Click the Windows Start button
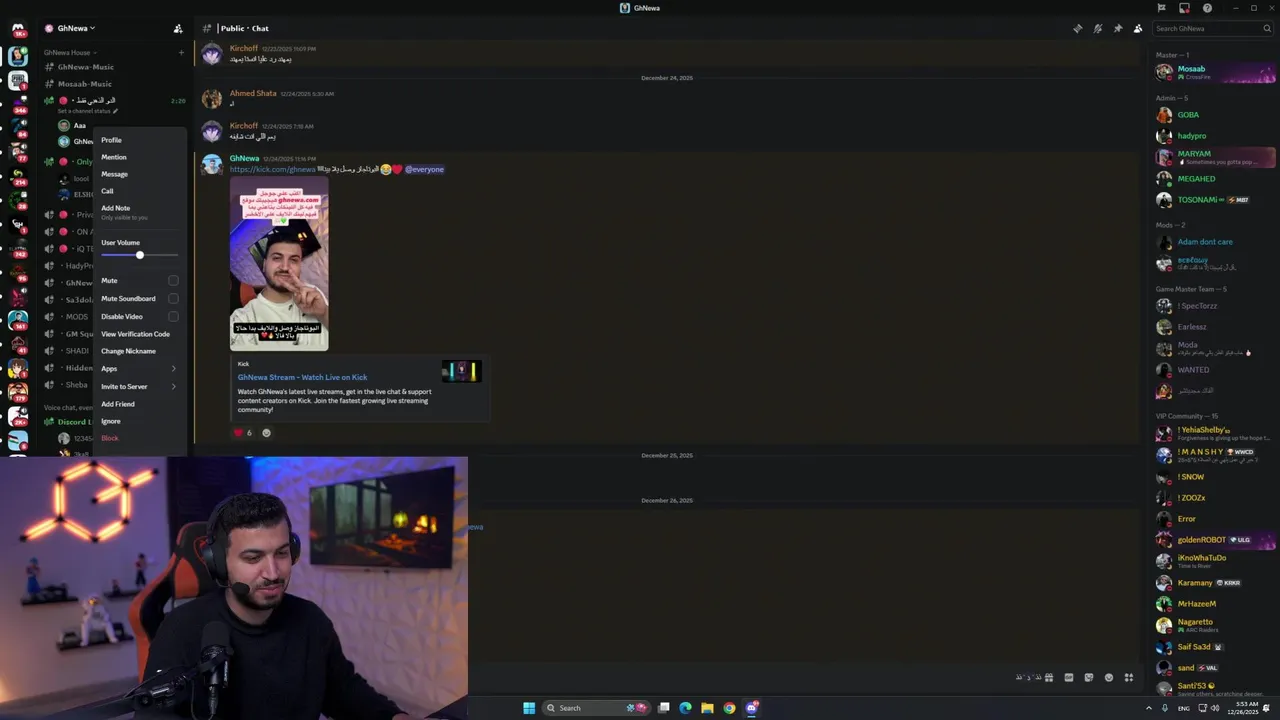Viewport: 1280px width, 720px height. (x=529, y=708)
